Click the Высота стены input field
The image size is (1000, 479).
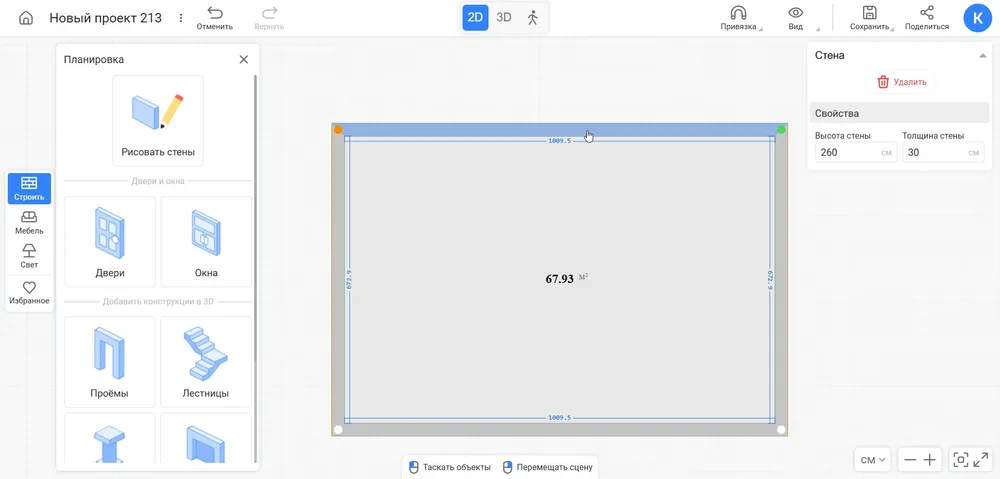coord(843,153)
